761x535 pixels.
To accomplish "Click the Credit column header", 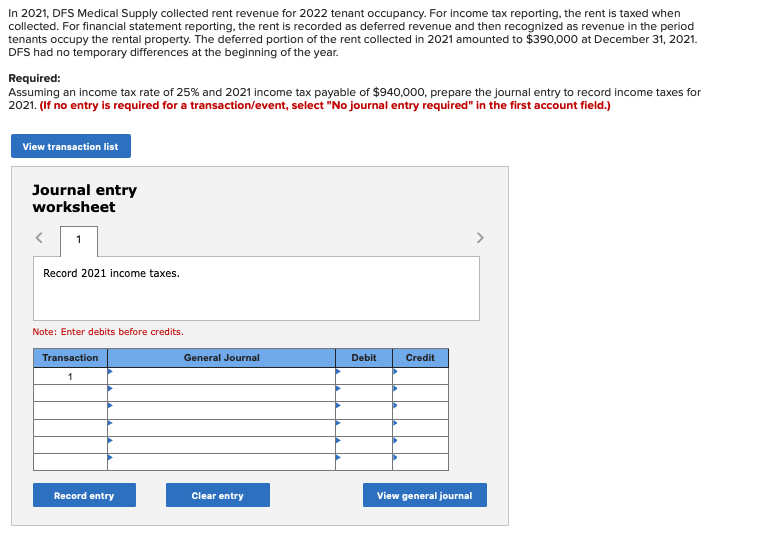I will click(x=420, y=358).
